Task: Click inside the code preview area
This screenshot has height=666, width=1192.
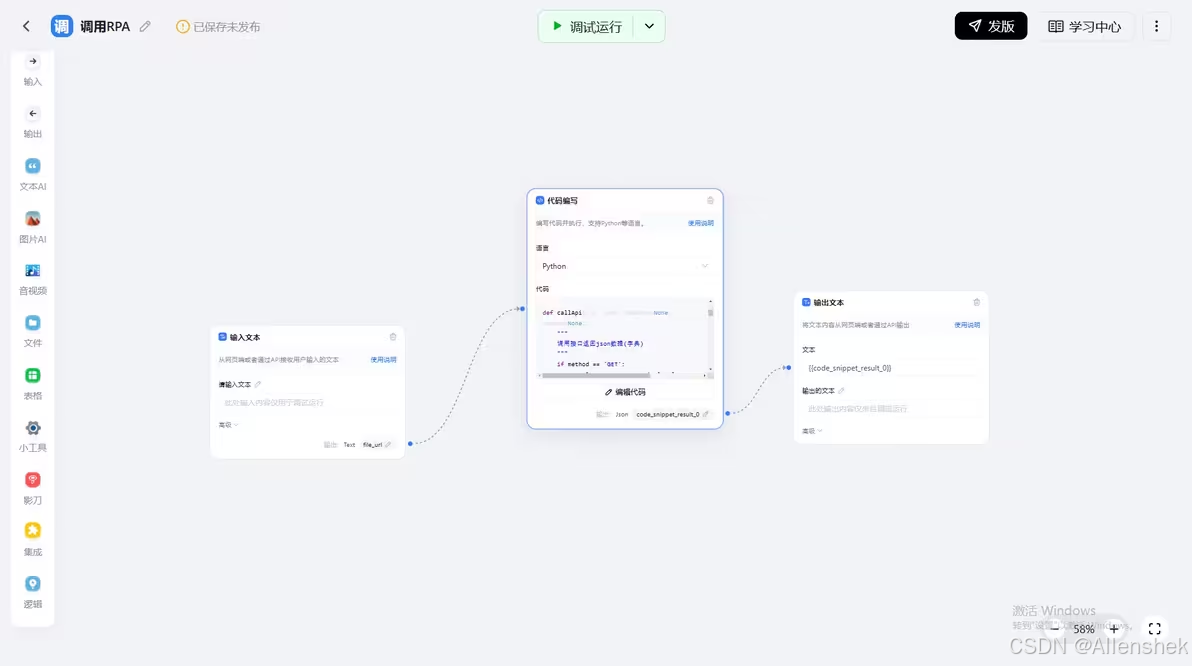Action: tap(621, 335)
